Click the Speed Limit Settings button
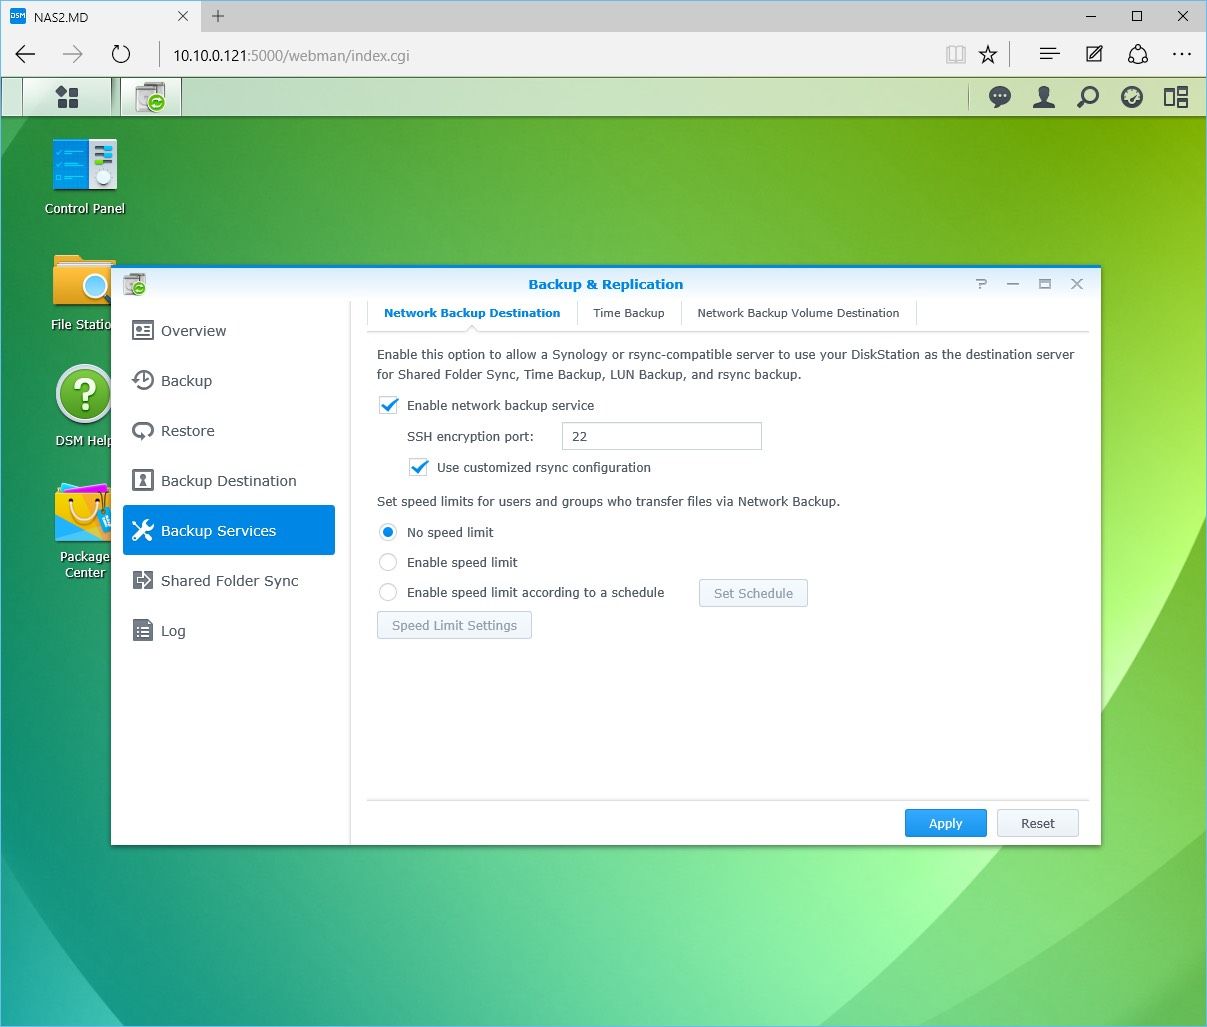The width and height of the screenshot is (1207, 1027). pos(454,625)
